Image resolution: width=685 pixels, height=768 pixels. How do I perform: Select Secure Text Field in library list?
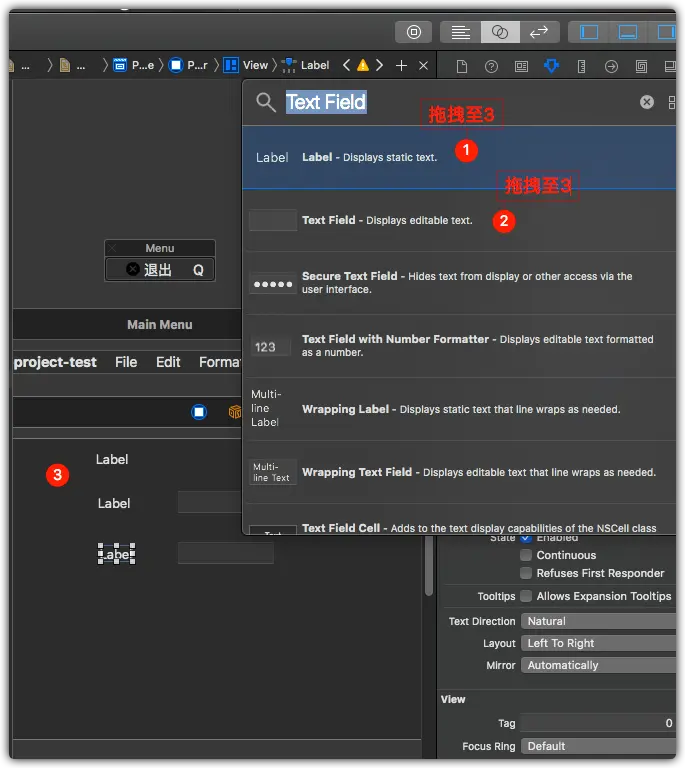click(x=459, y=283)
